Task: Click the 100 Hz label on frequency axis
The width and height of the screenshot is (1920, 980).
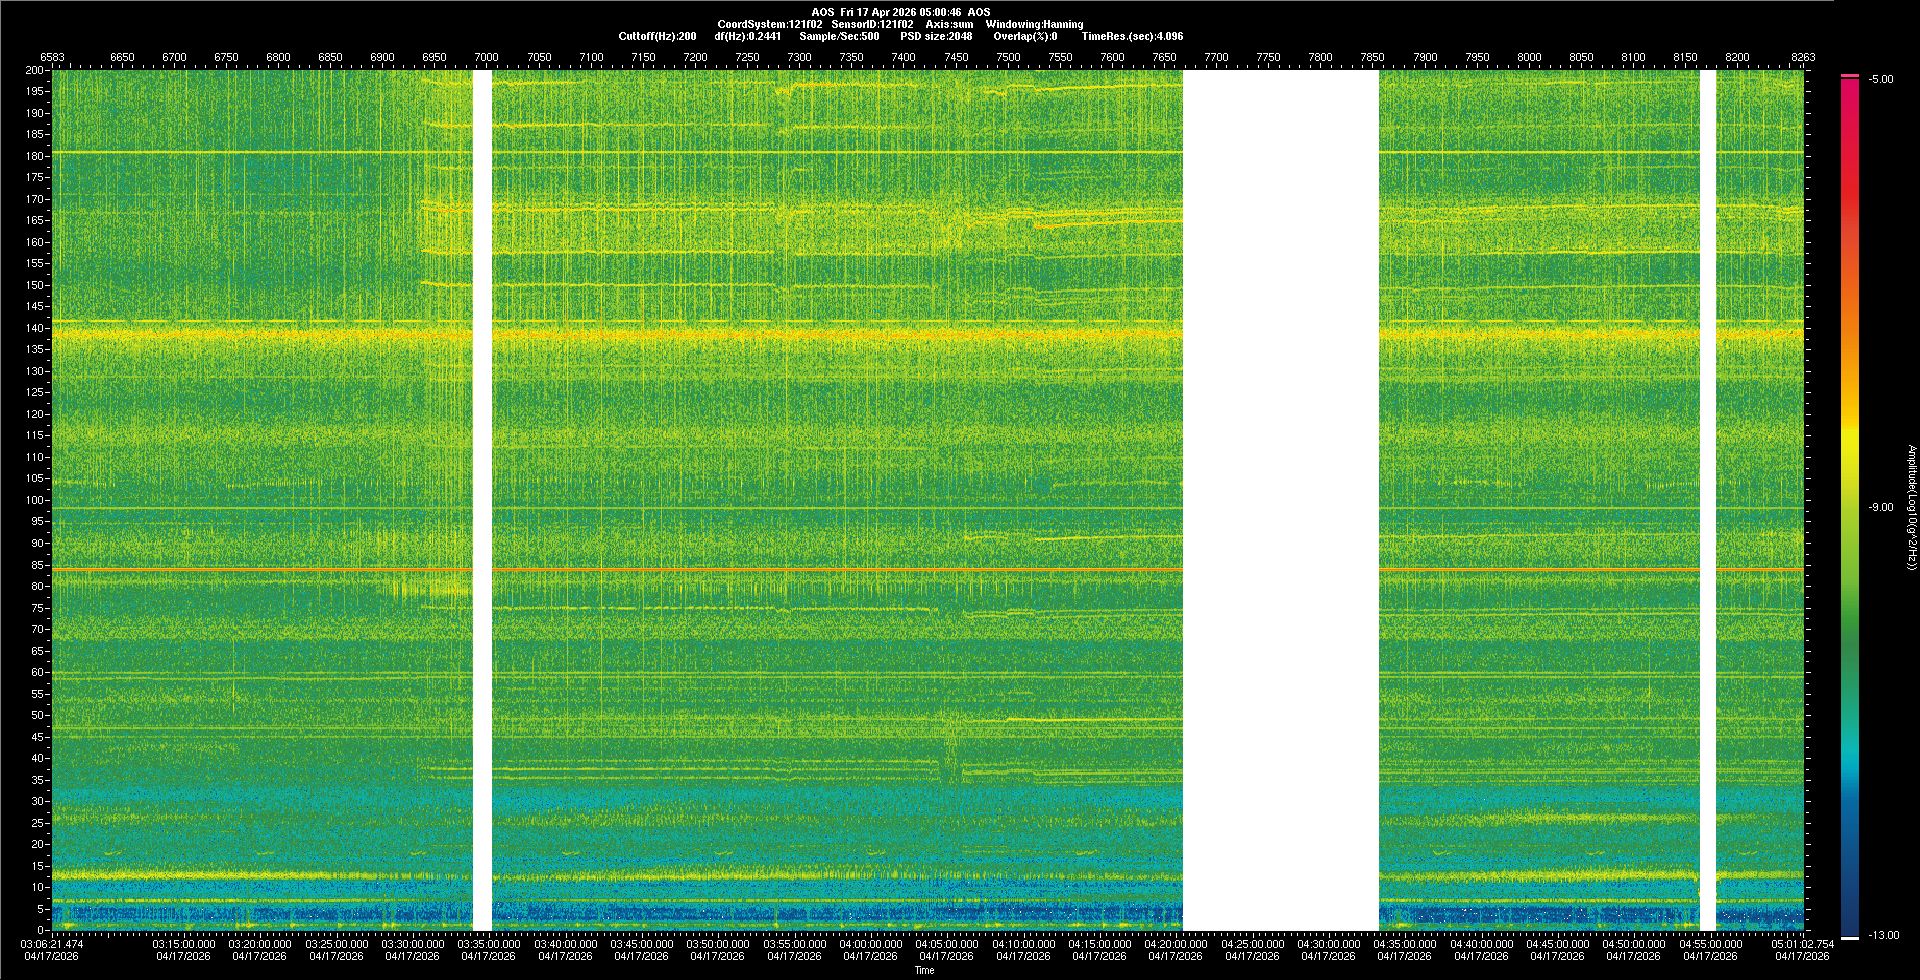Action: (34, 500)
